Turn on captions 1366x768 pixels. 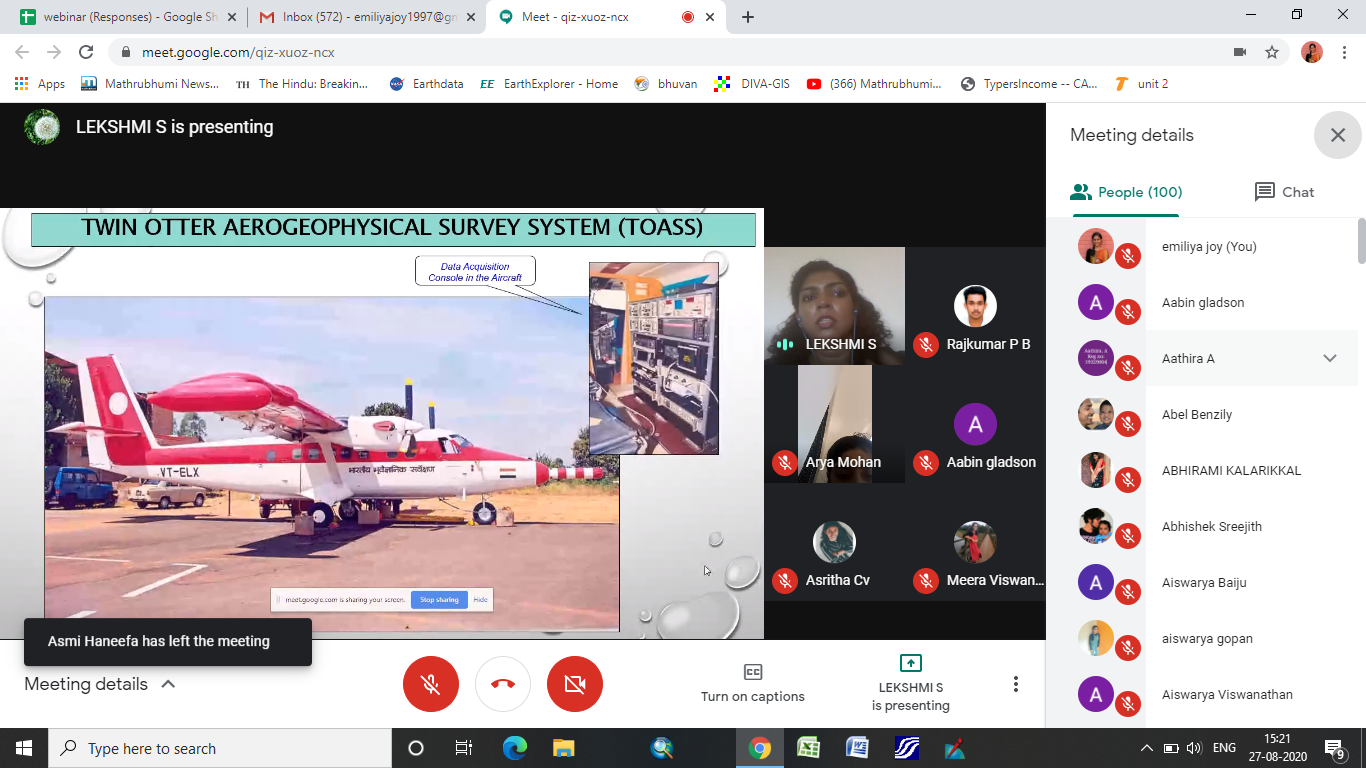752,684
